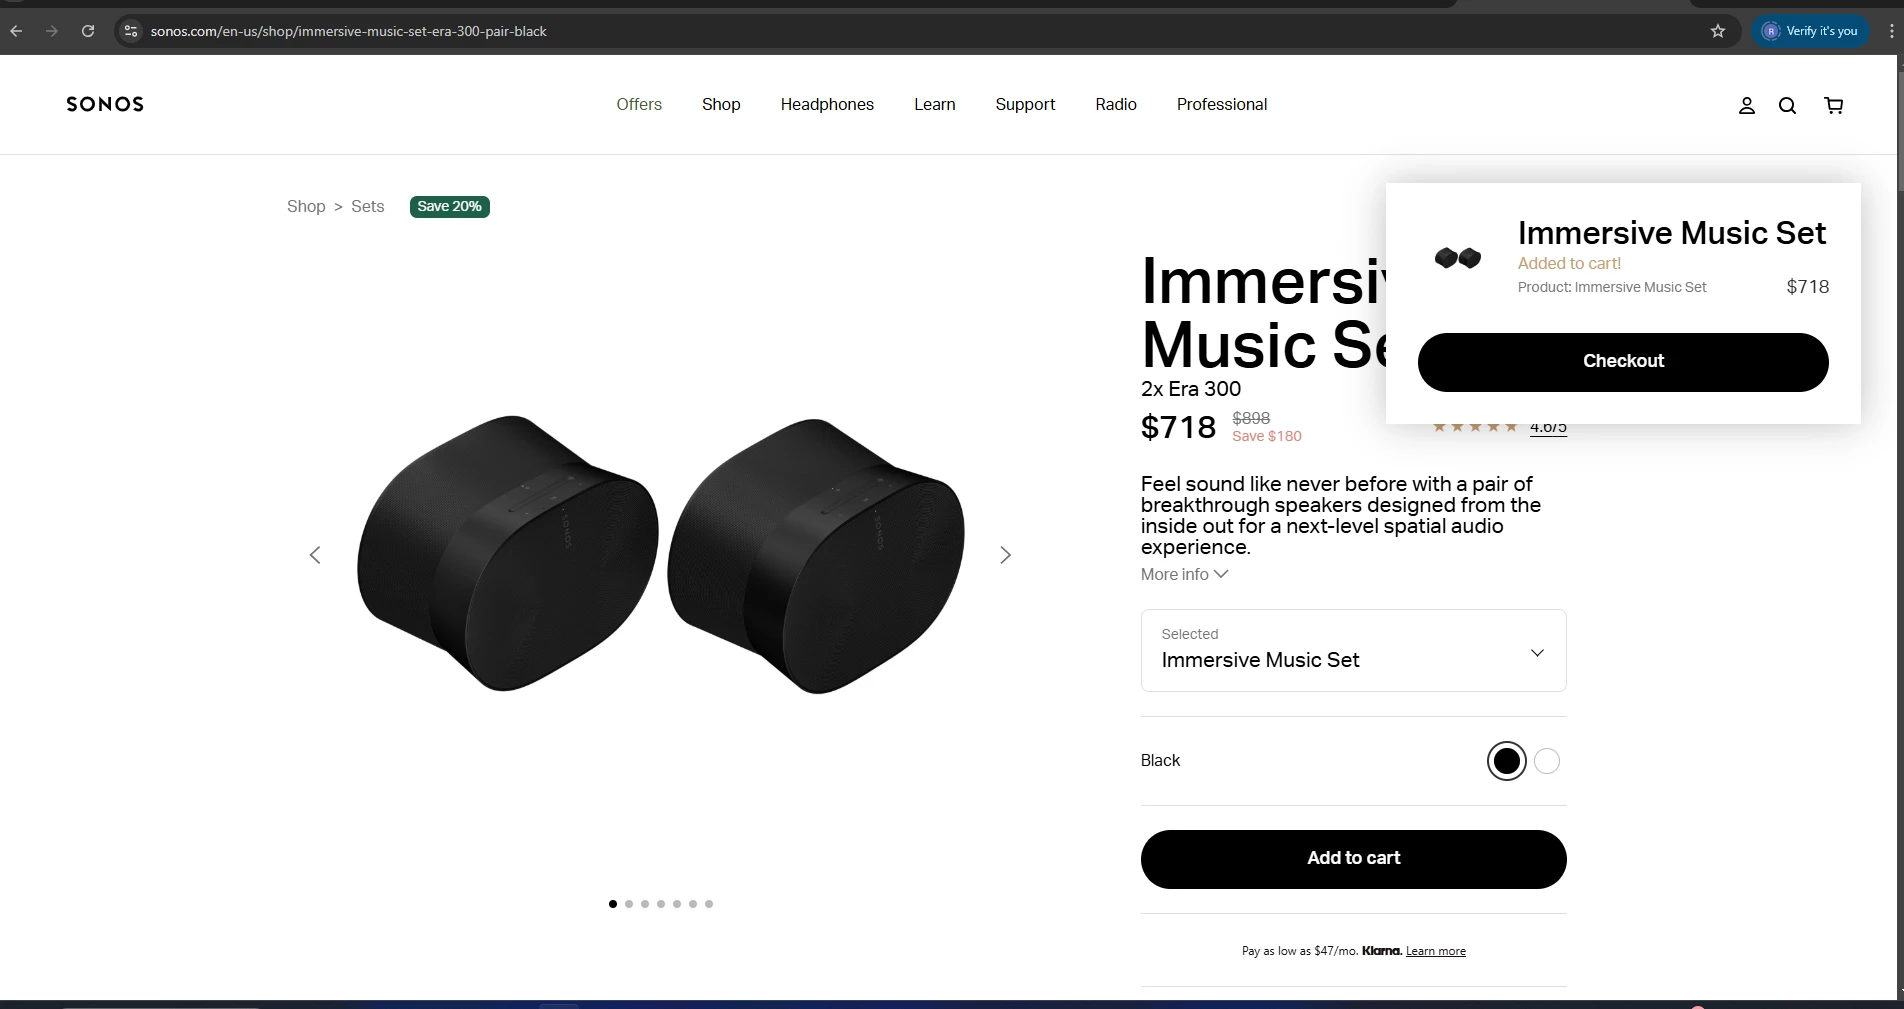Click the Immersive Music Set cart thumbnail

click(1458, 258)
